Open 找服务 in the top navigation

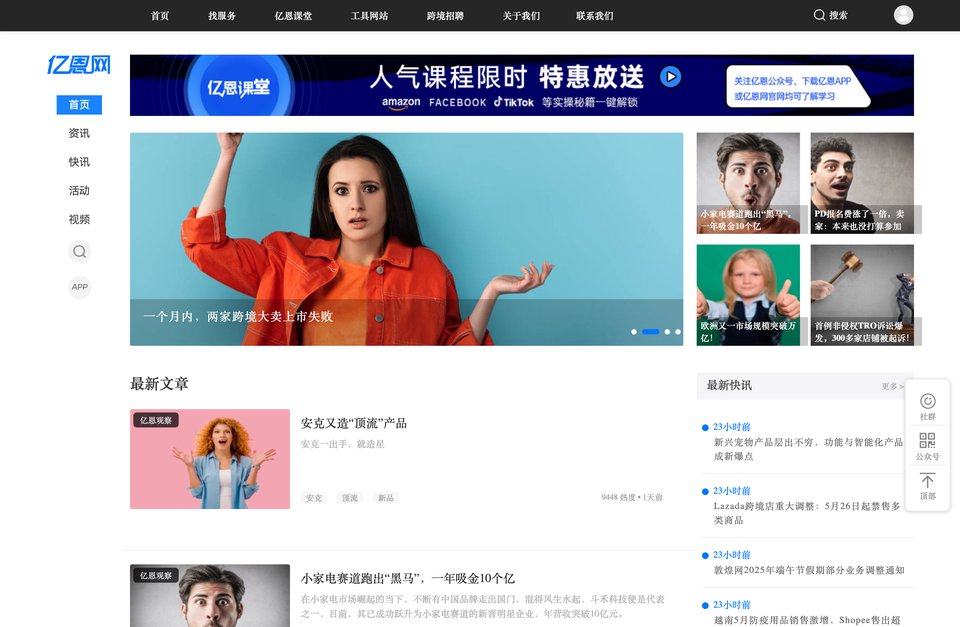[x=222, y=16]
